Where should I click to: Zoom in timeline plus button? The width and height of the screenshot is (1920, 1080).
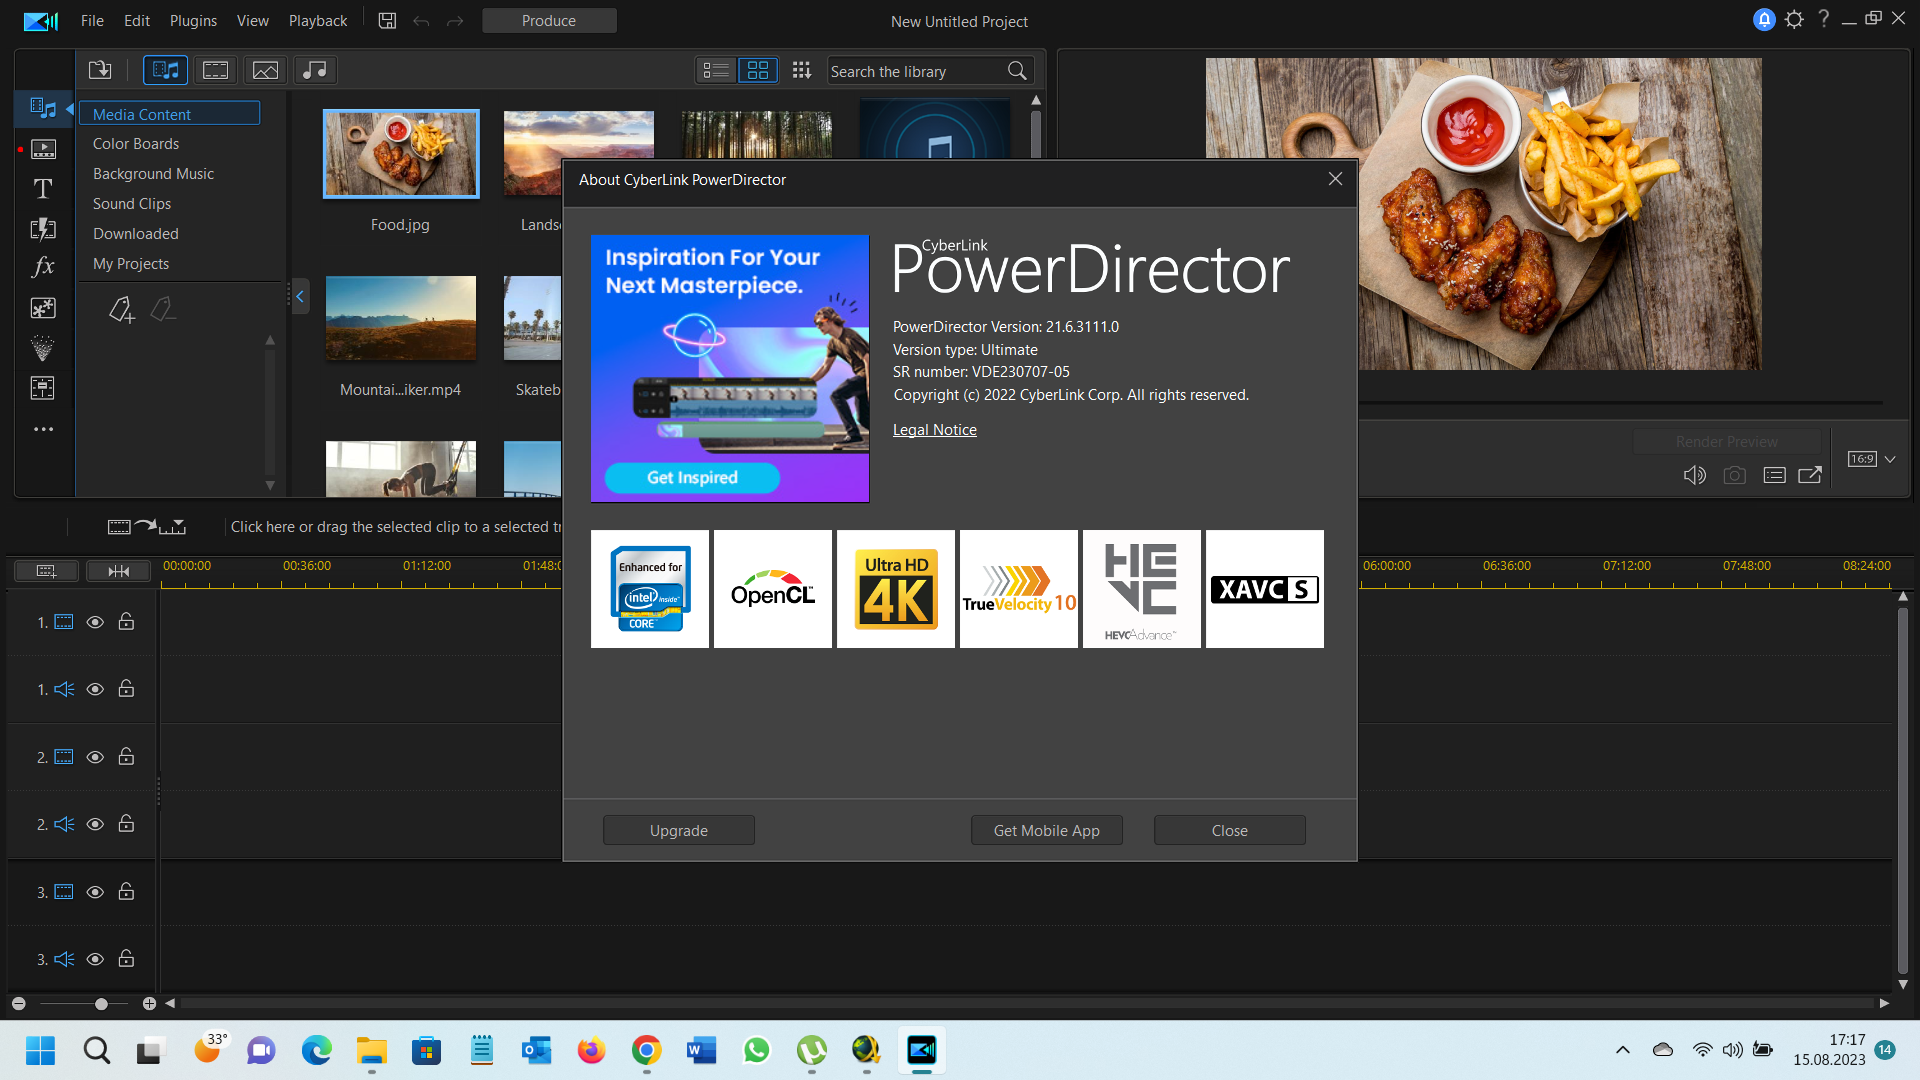click(149, 1003)
